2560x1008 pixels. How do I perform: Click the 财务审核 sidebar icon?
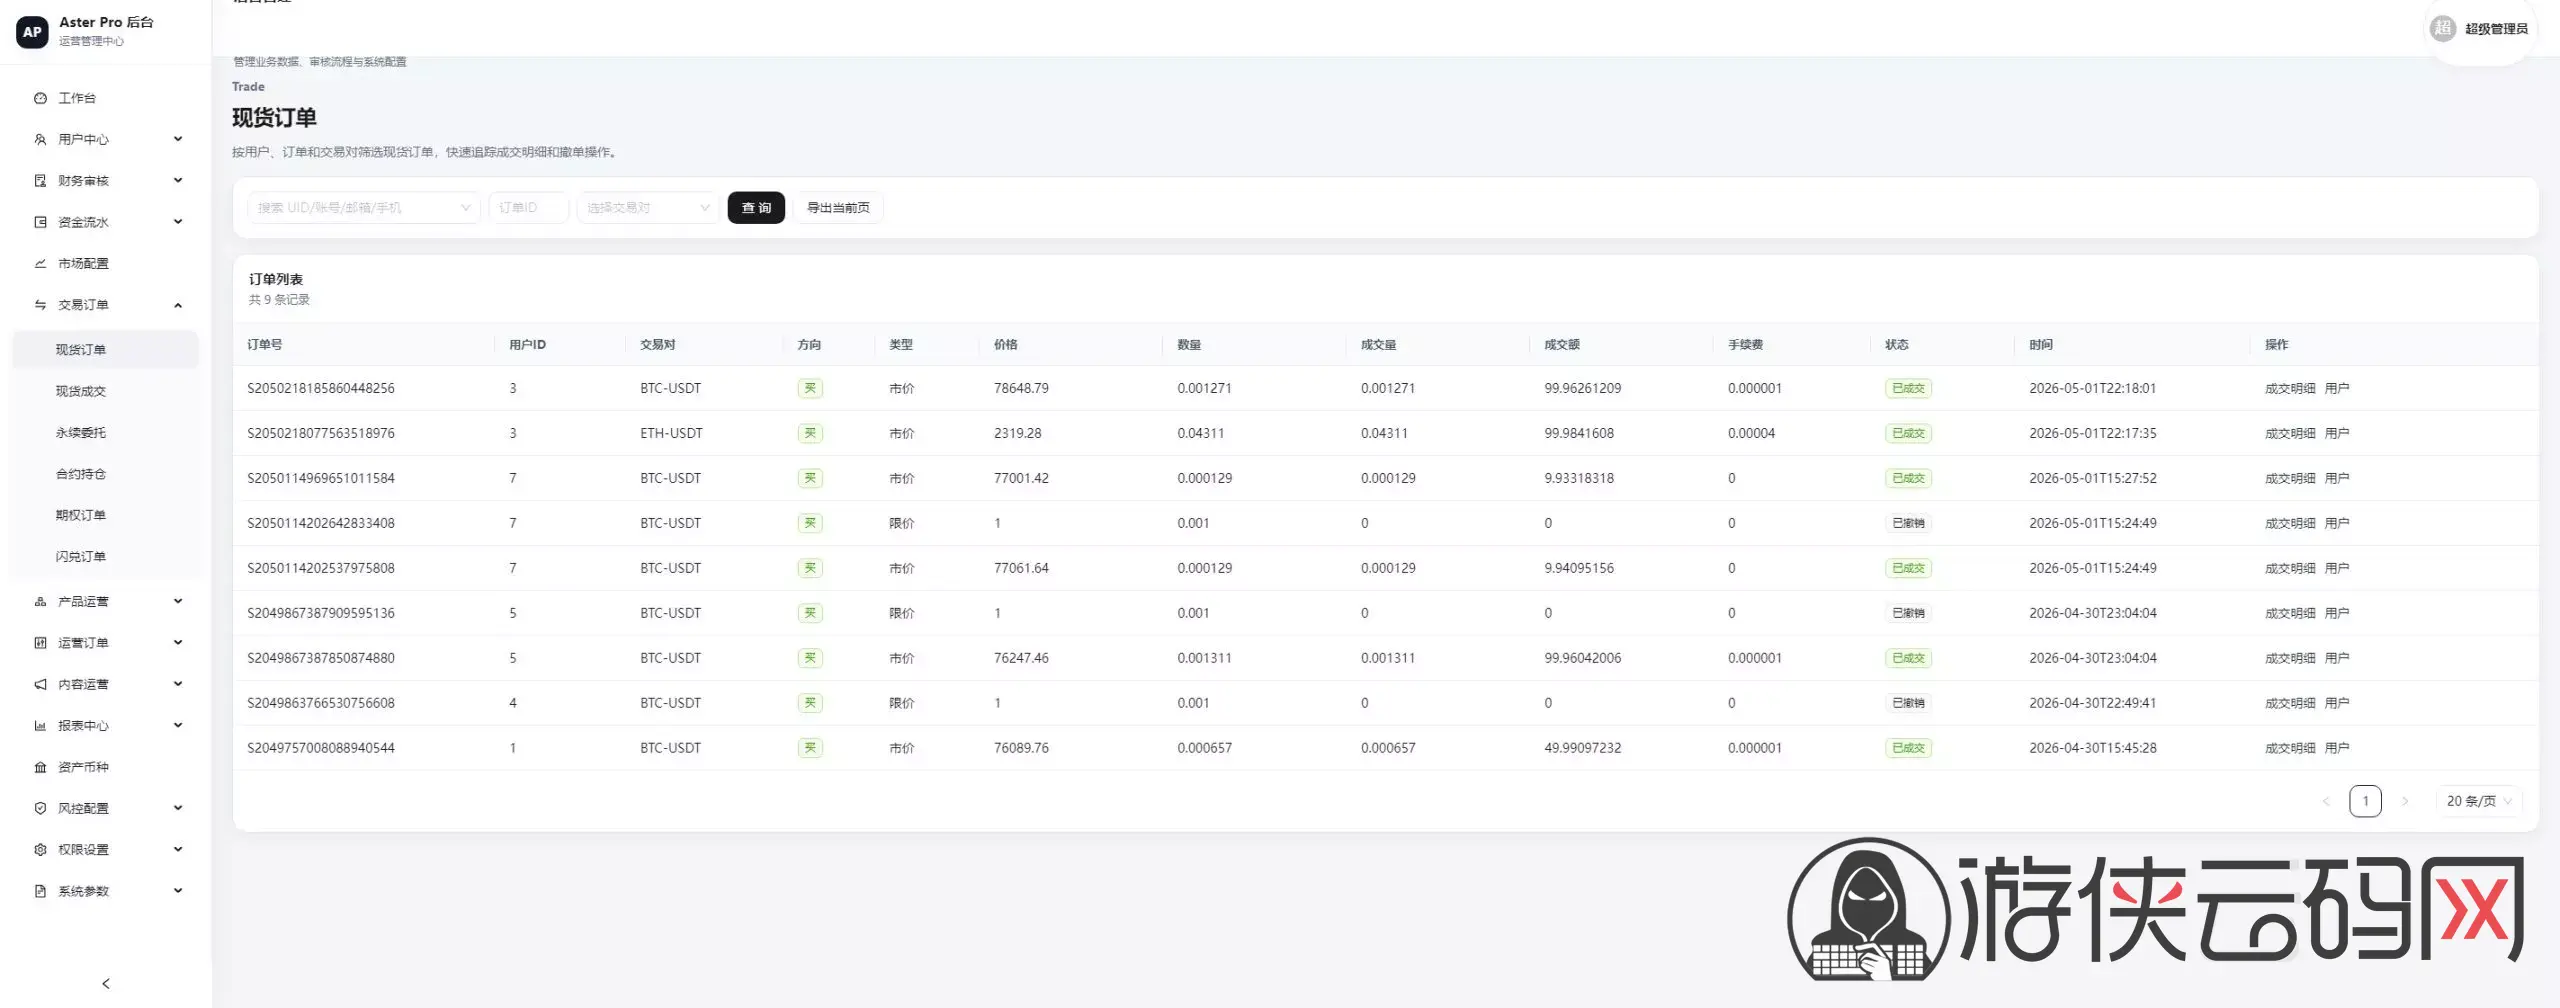click(x=40, y=181)
